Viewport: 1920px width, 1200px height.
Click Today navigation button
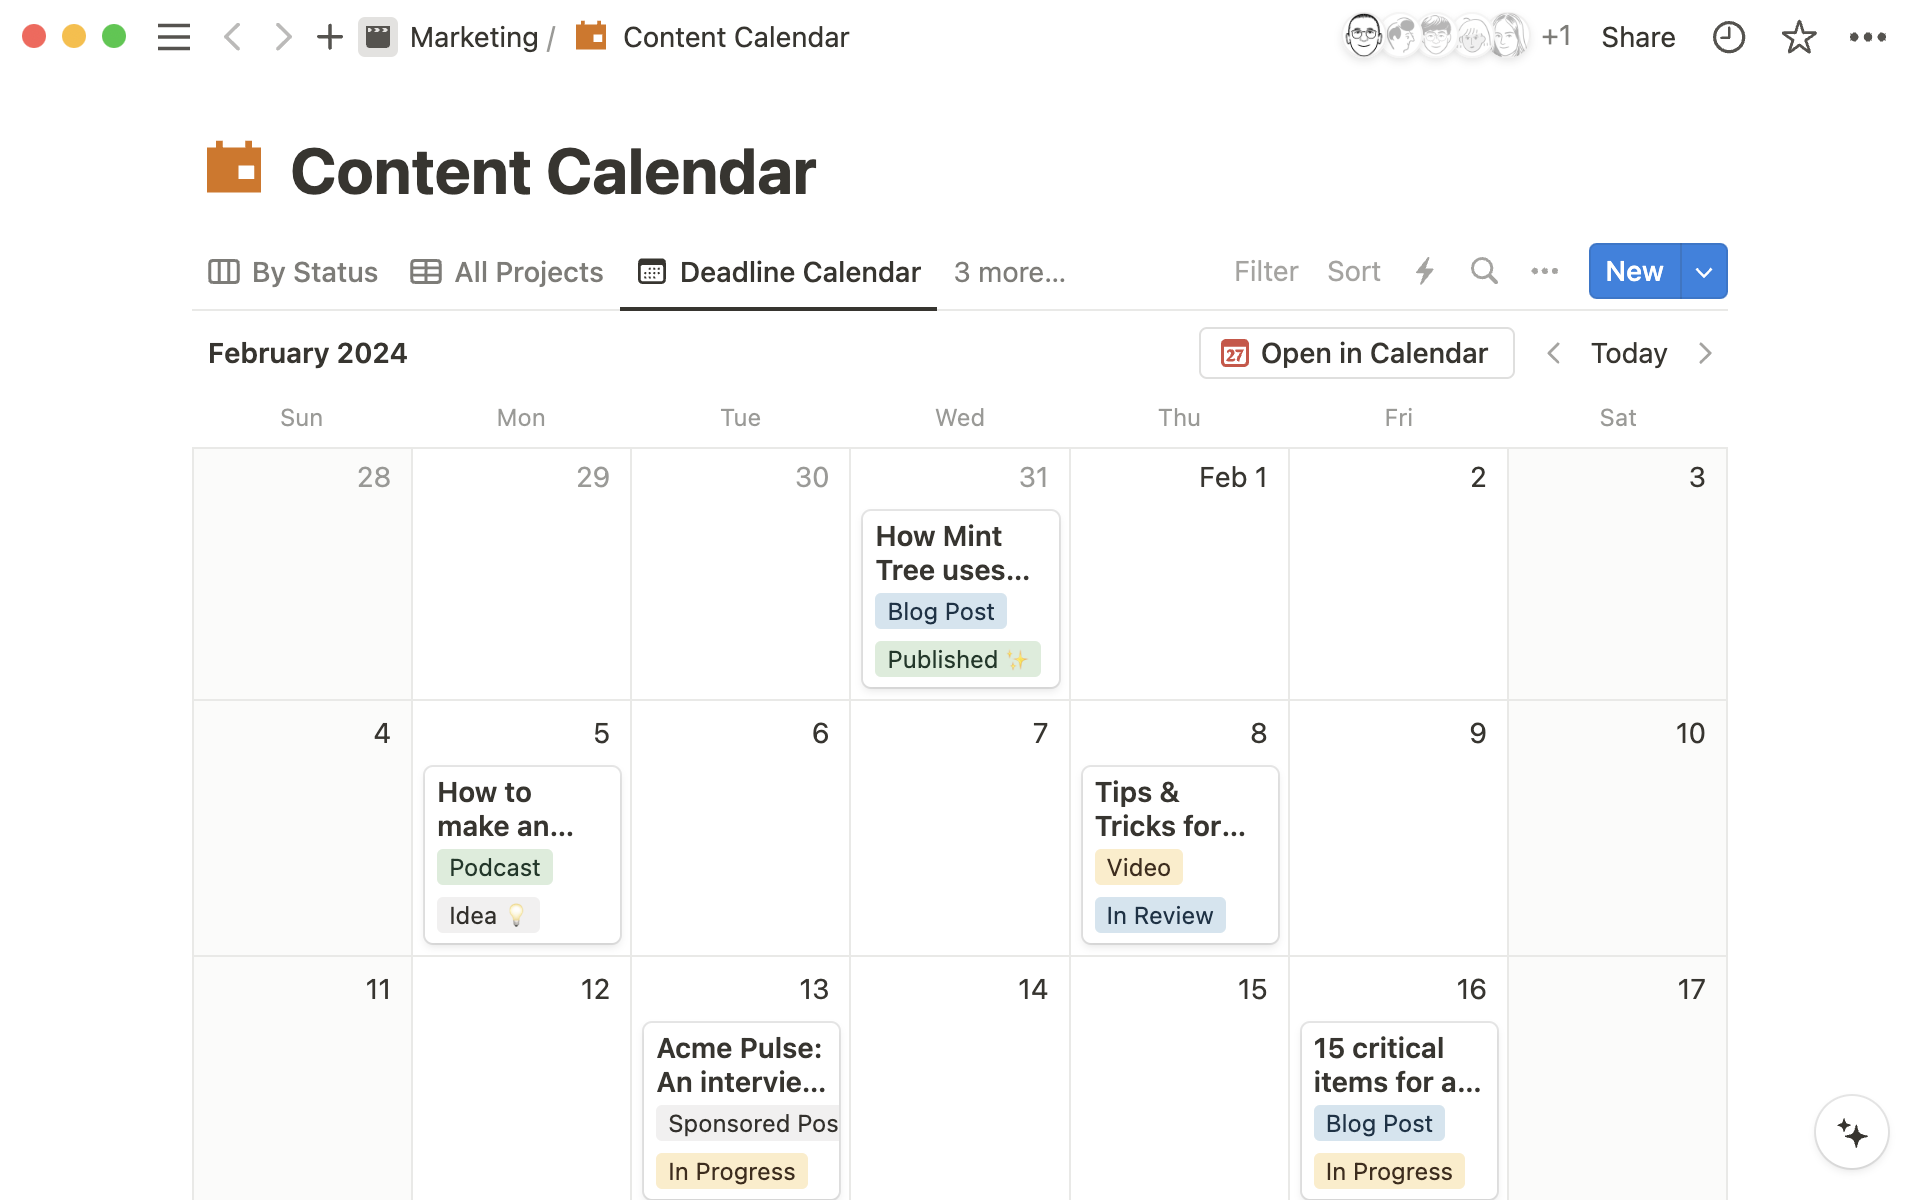pyautogui.click(x=1628, y=351)
